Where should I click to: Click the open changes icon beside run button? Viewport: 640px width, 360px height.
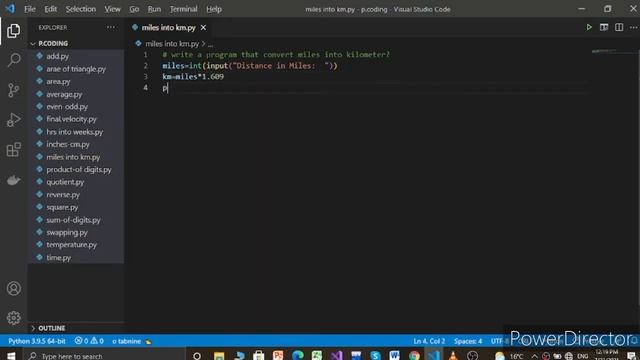[x=604, y=27]
